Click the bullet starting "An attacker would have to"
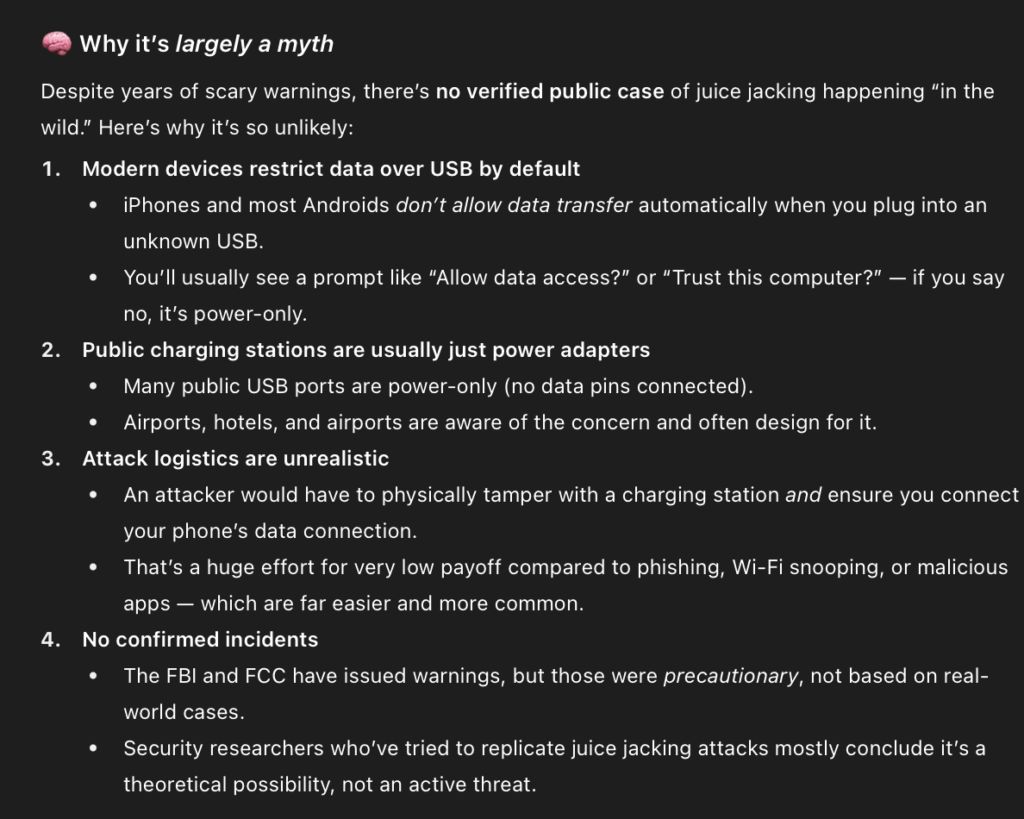Image resolution: width=1024 pixels, height=819 pixels. click(x=570, y=495)
